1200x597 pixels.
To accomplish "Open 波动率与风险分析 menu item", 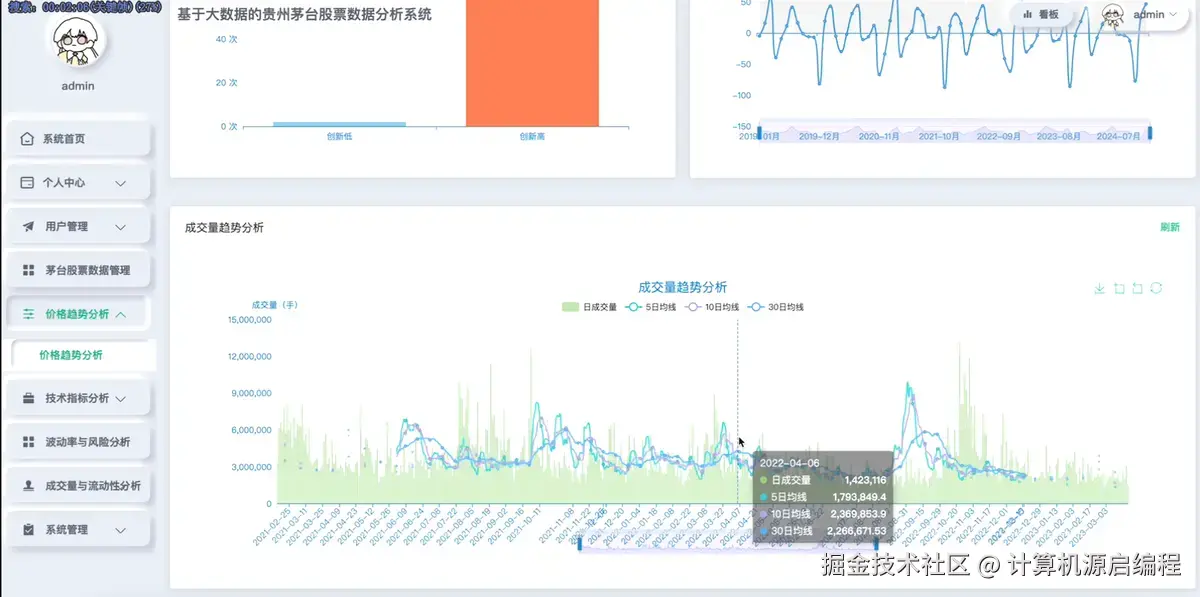I will coord(78,442).
